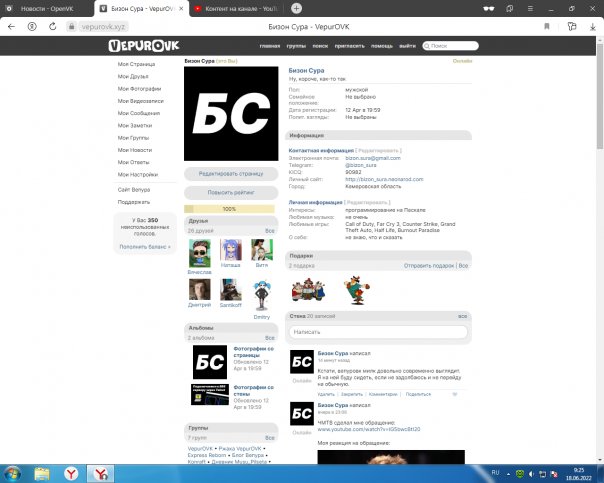Click the @bizon_sura Telegram link
The image size is (604, 483).
pyautogui.click(x=361, y=165)
